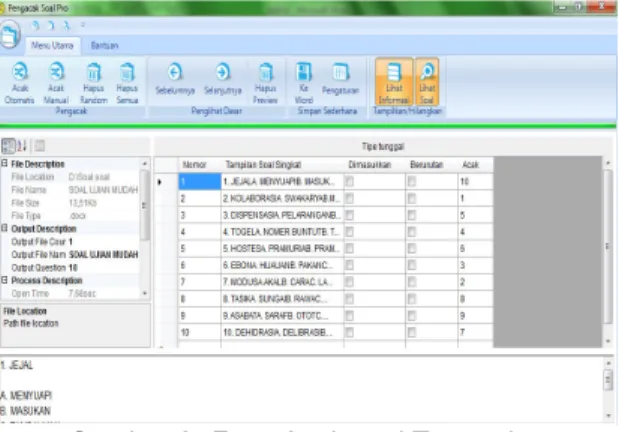Click the first quick access toolbar icon
This screenshot has height=432, width=619.
pyautogui.click(x=35, y=26)
